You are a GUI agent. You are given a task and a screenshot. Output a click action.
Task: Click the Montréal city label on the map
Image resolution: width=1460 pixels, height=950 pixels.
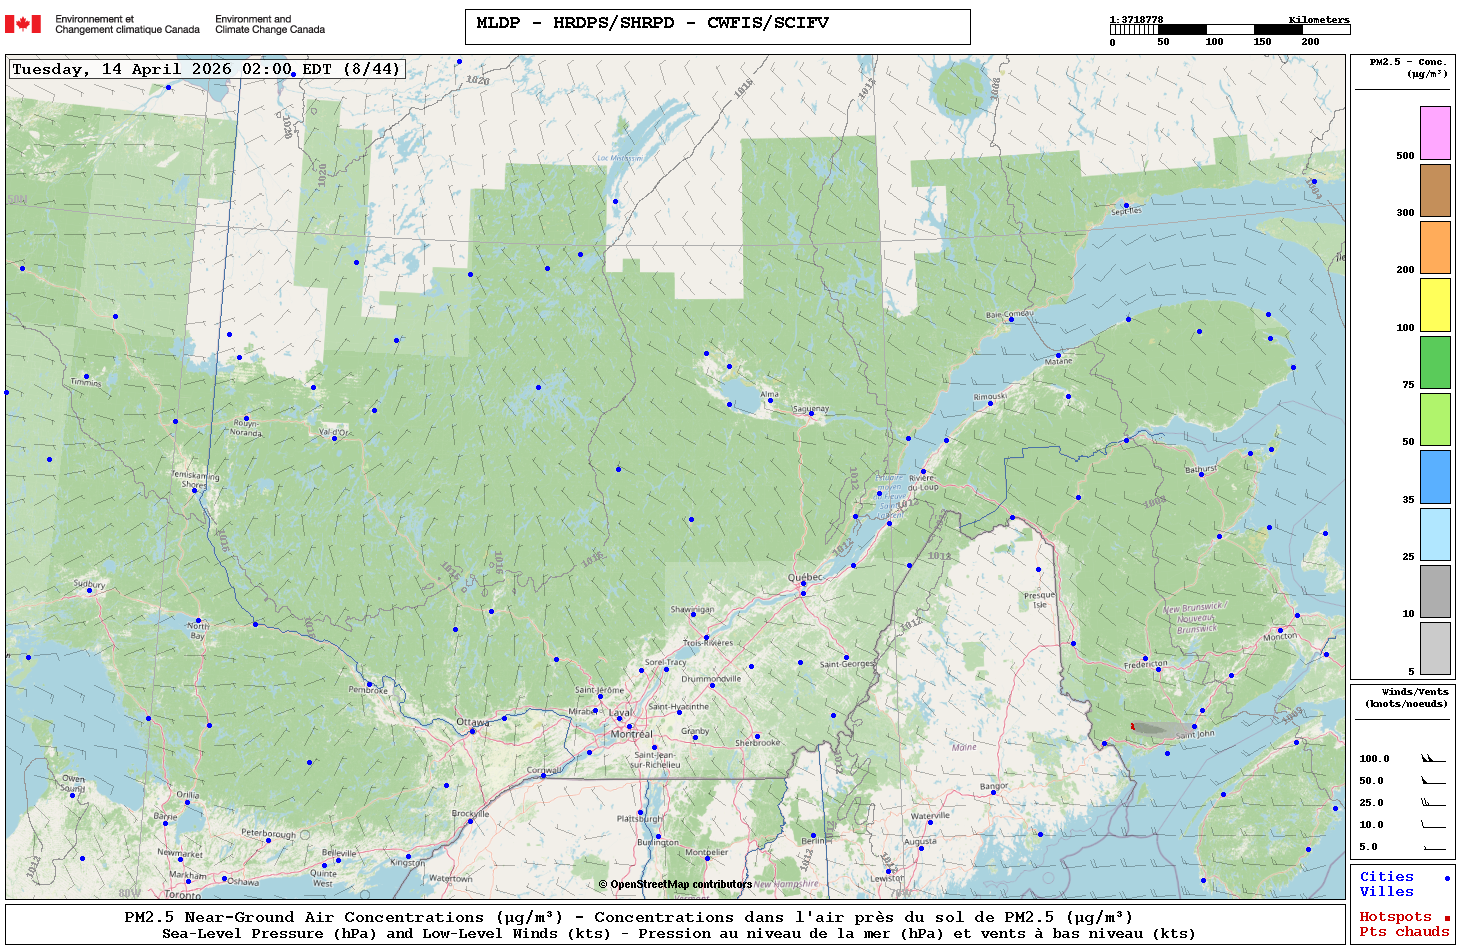(x=631, y=734)
